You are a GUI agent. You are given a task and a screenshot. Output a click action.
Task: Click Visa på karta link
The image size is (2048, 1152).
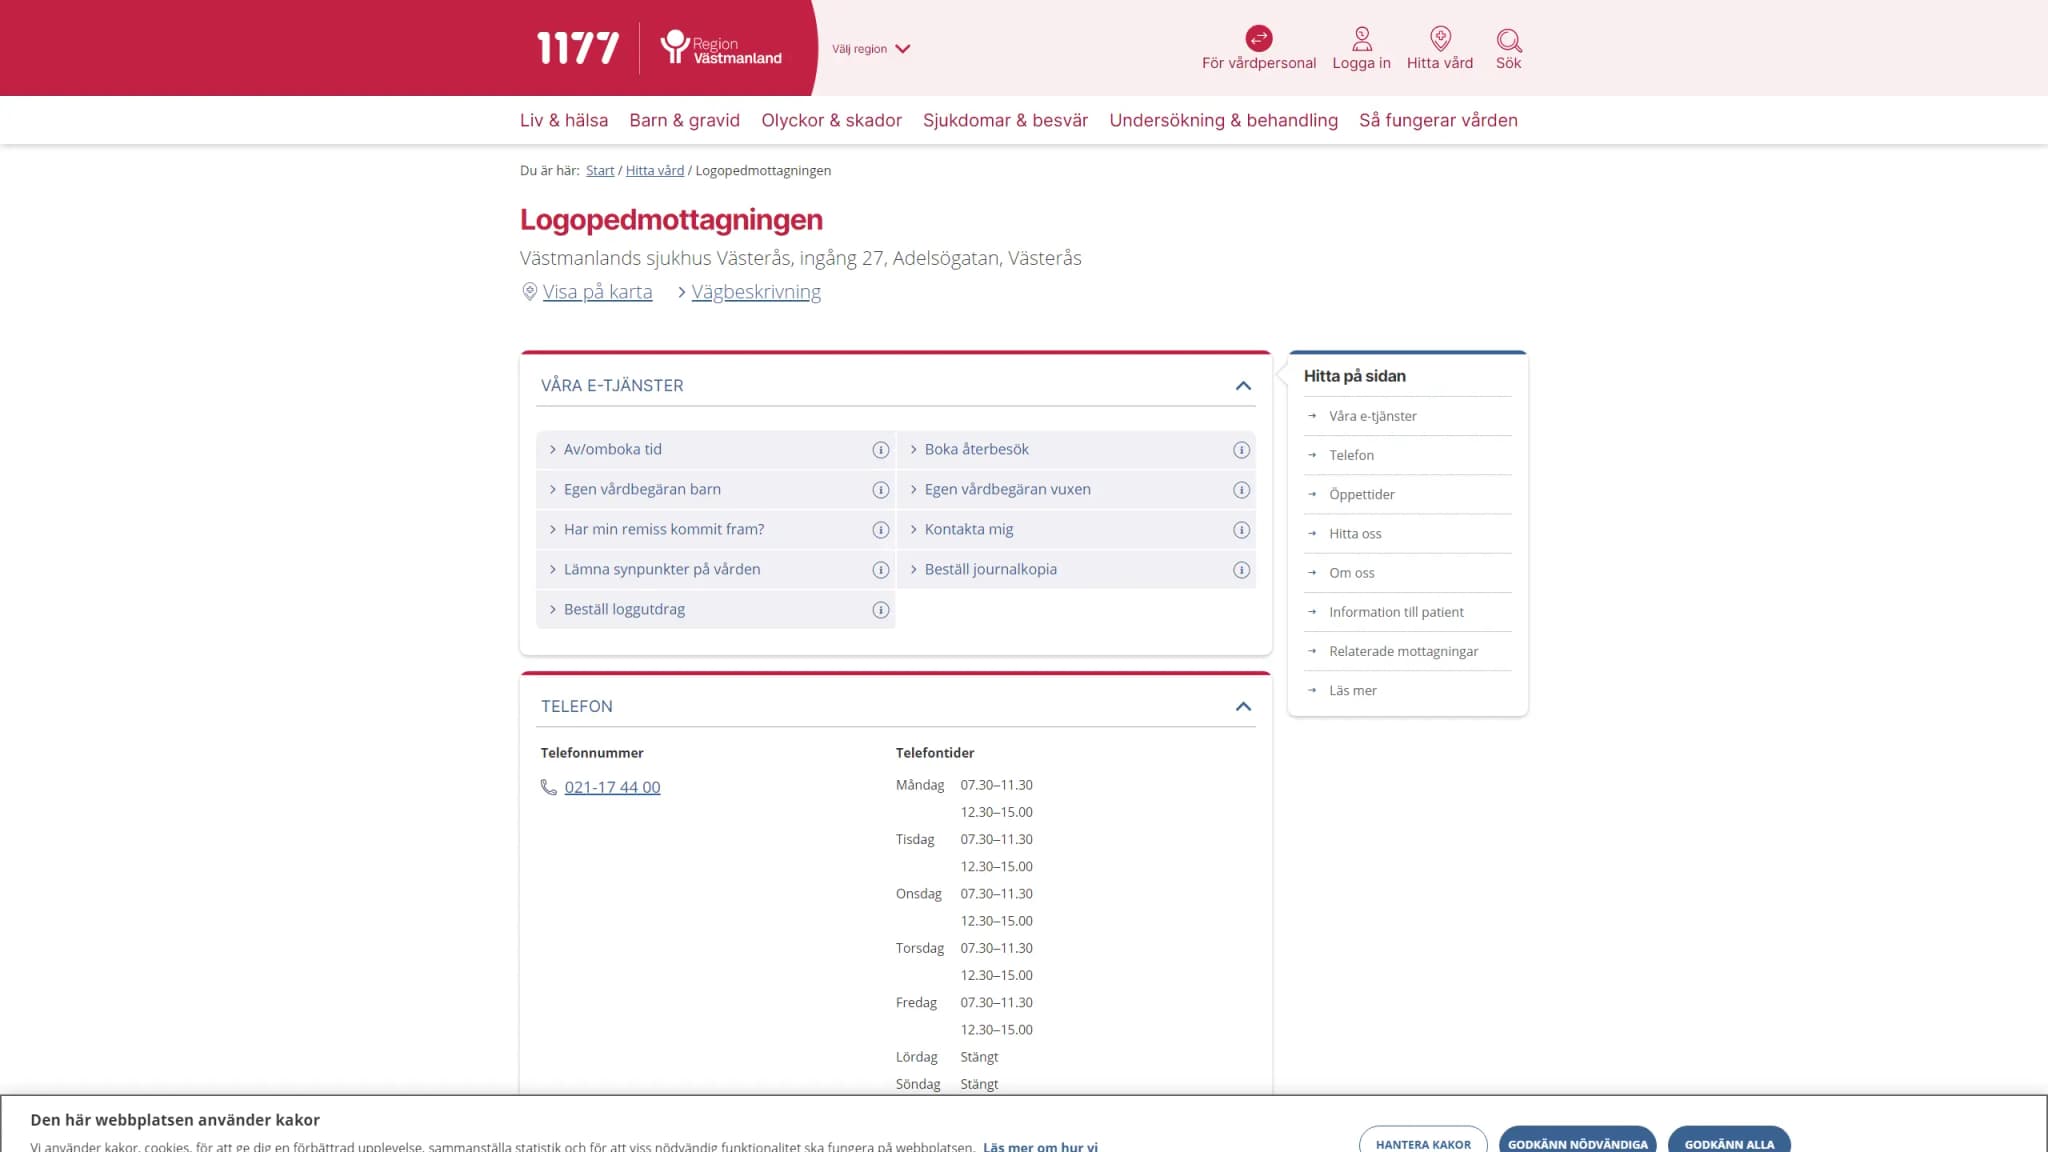[597, 292]
